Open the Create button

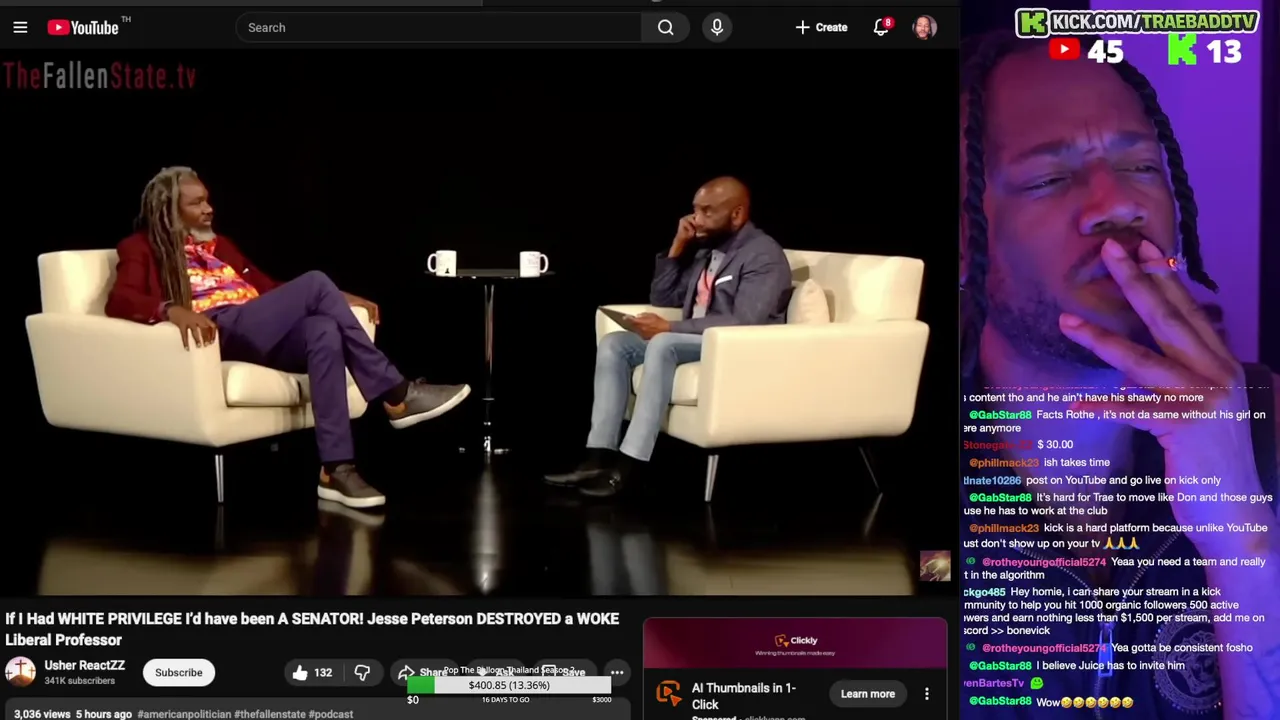(x=821, y=27)
